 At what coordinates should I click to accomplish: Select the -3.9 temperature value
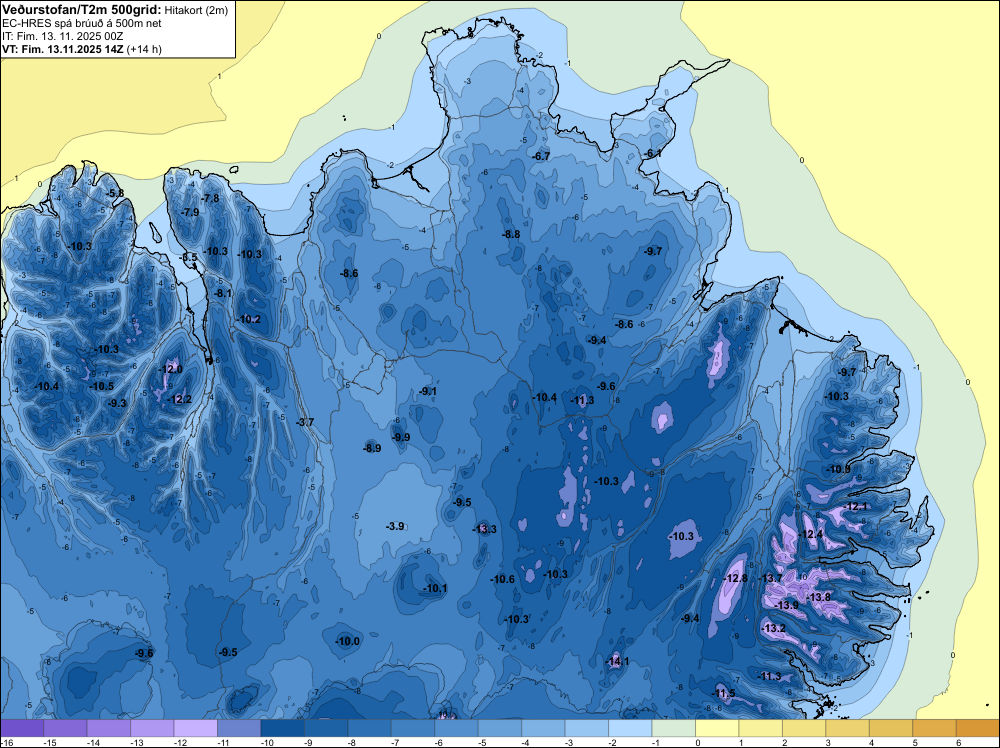tap(395, 527)
